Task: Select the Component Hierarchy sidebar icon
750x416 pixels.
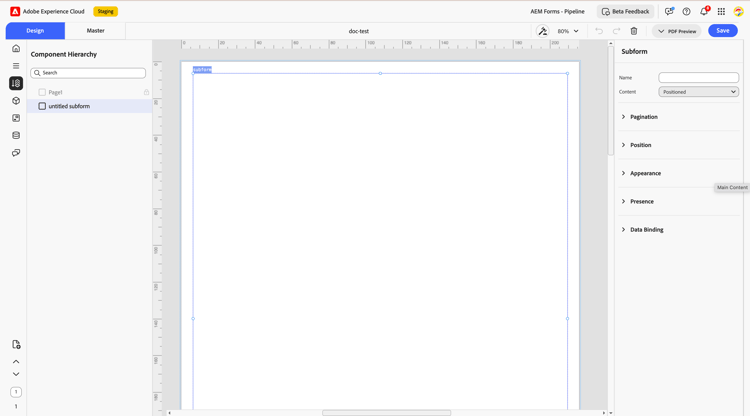Action: [16, 83]
